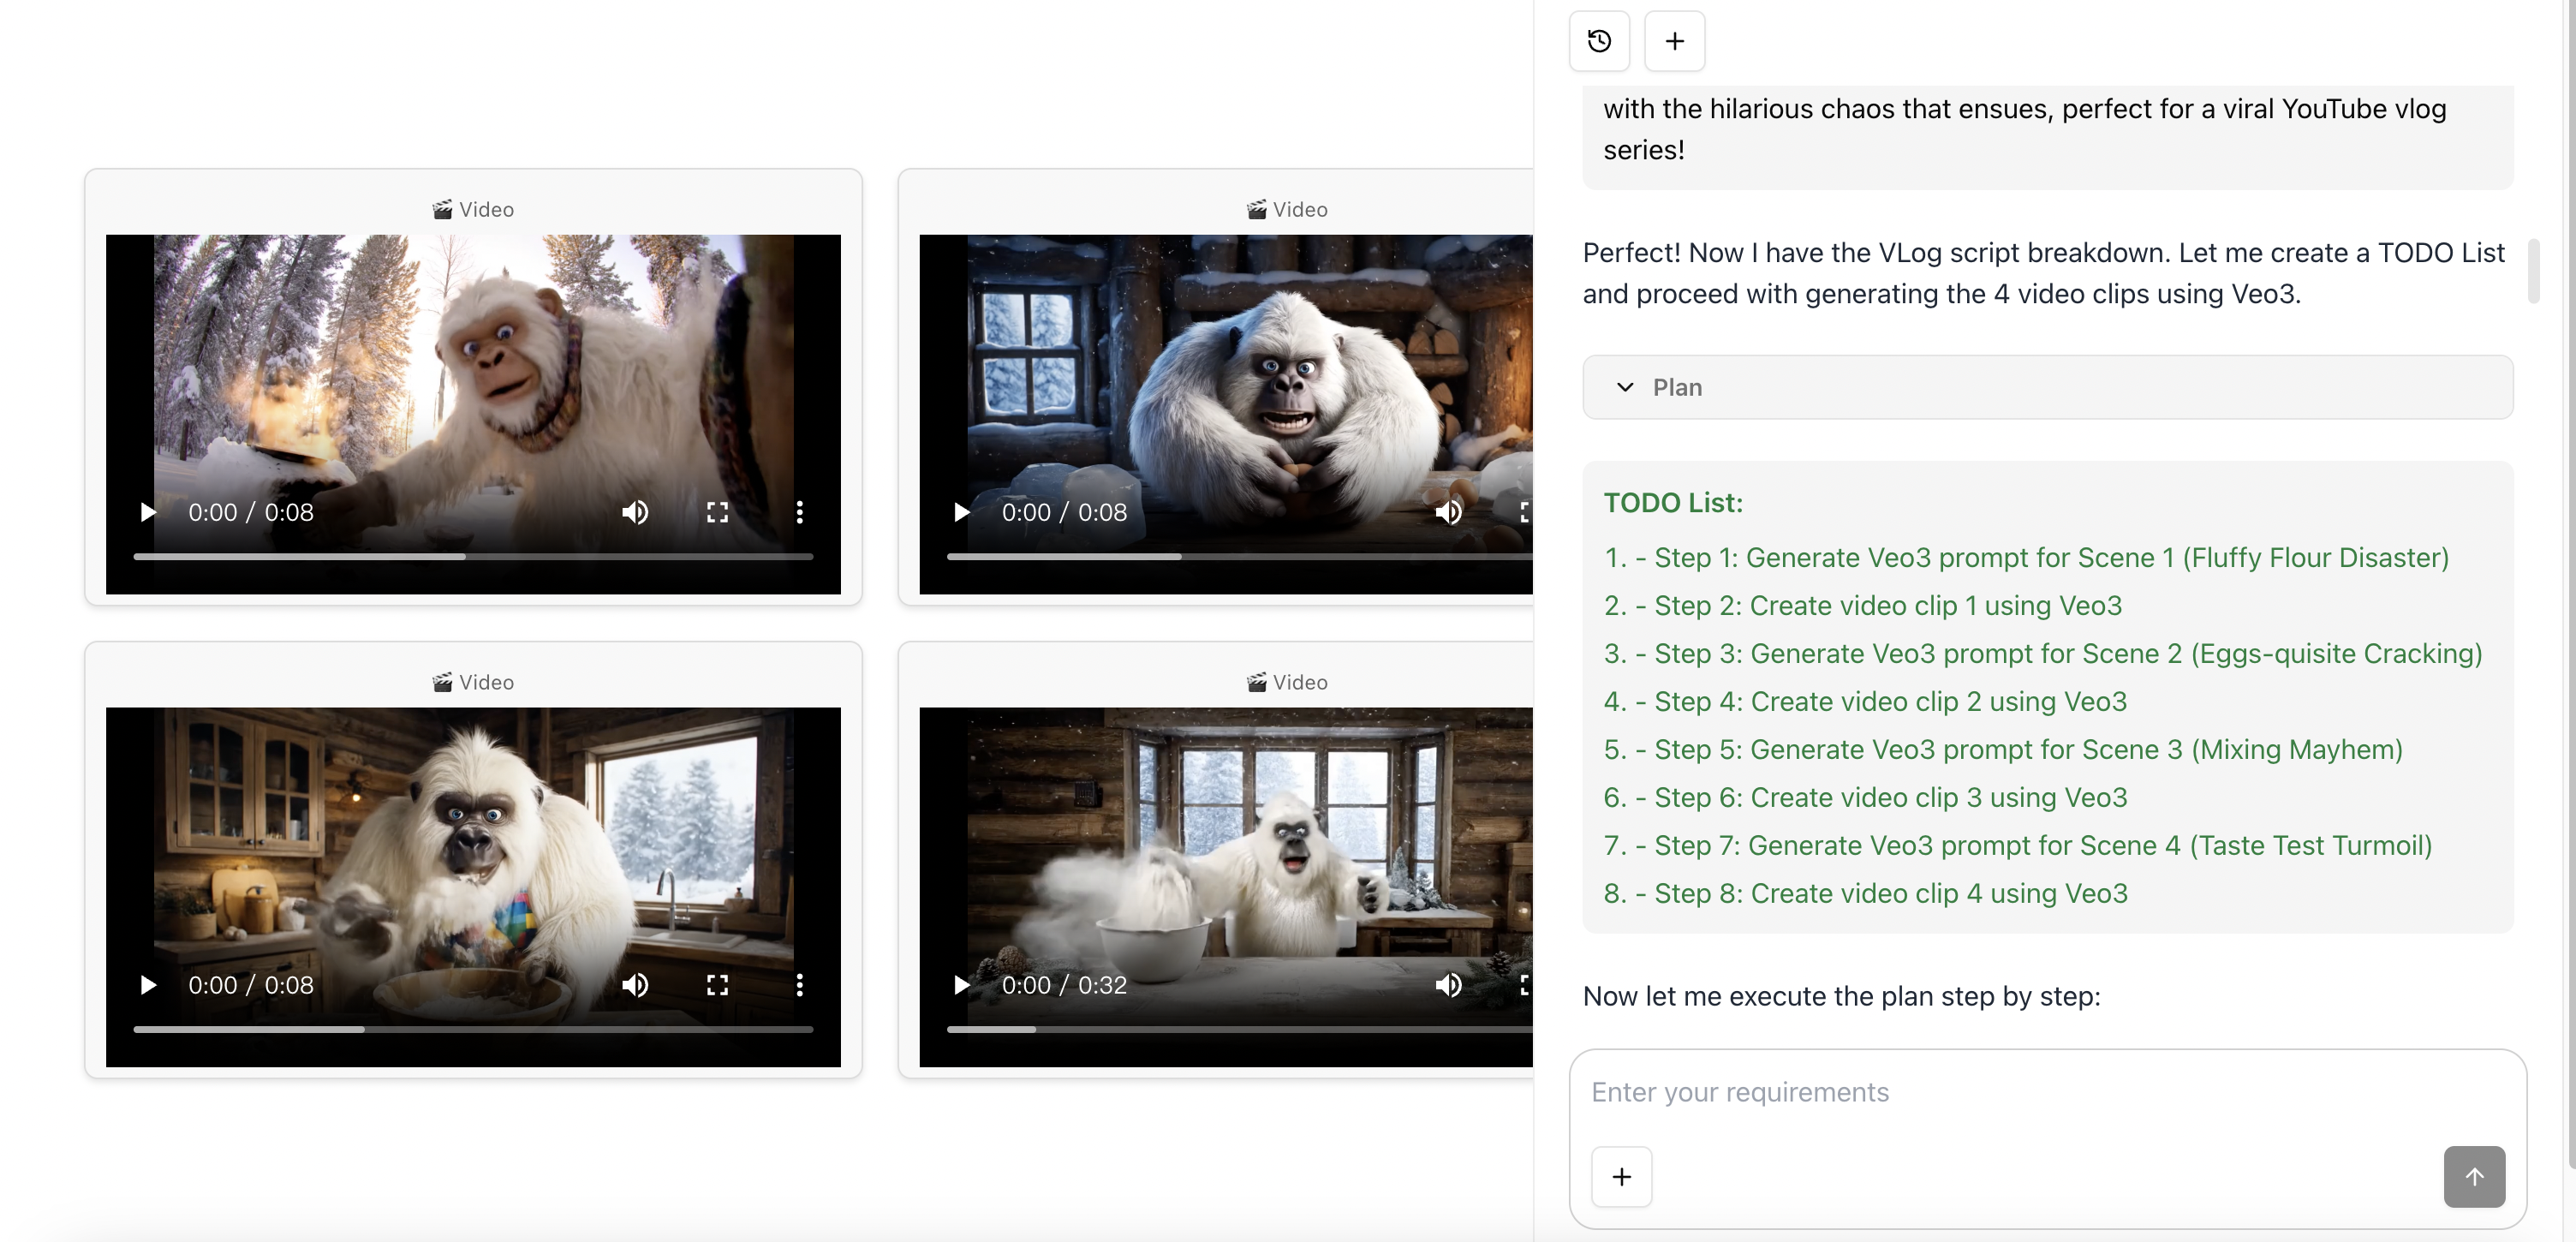Open more options menu on bottom-left video
The width and height of the screenshot is (2576, 1242).
click(x=800, y=985)
